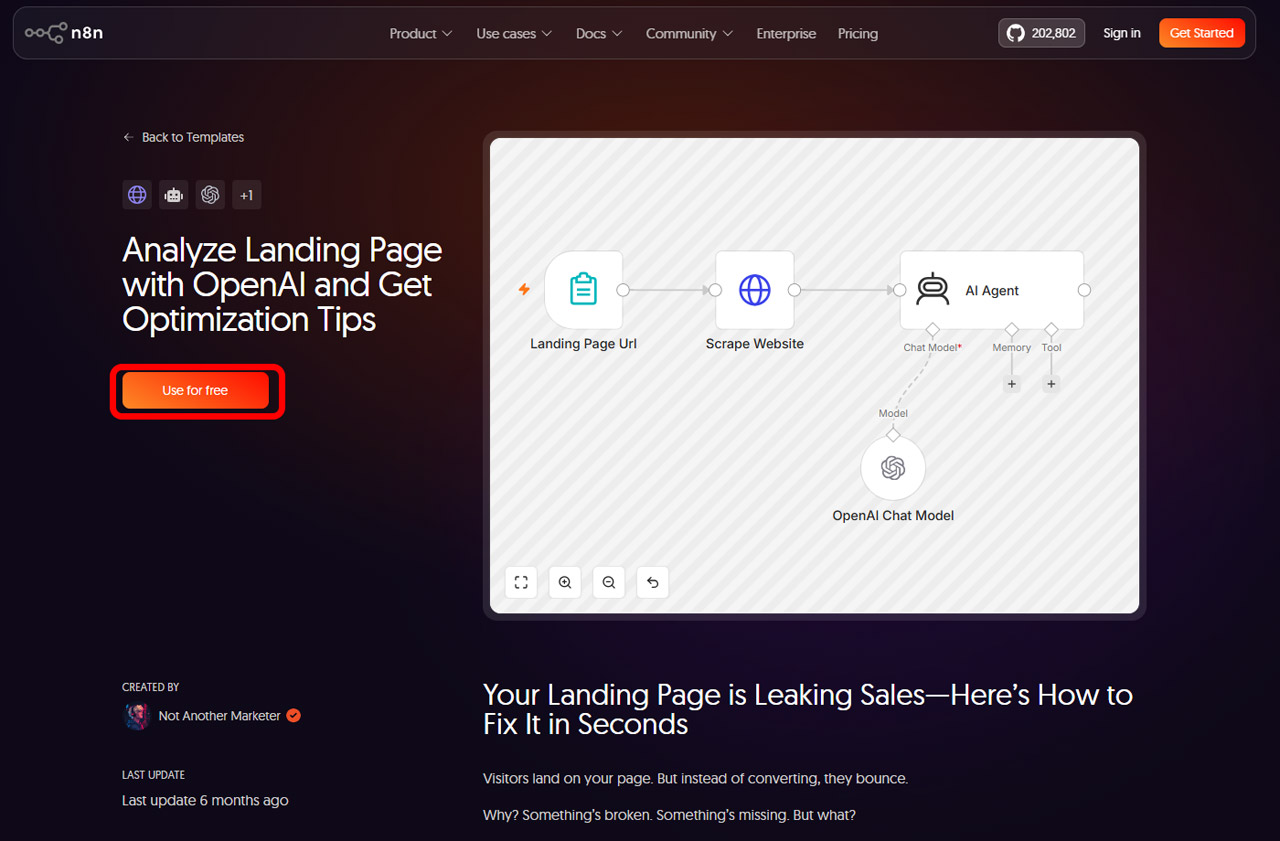Click the lightning trigger icon beside Landing Page Url

[524, 290]
